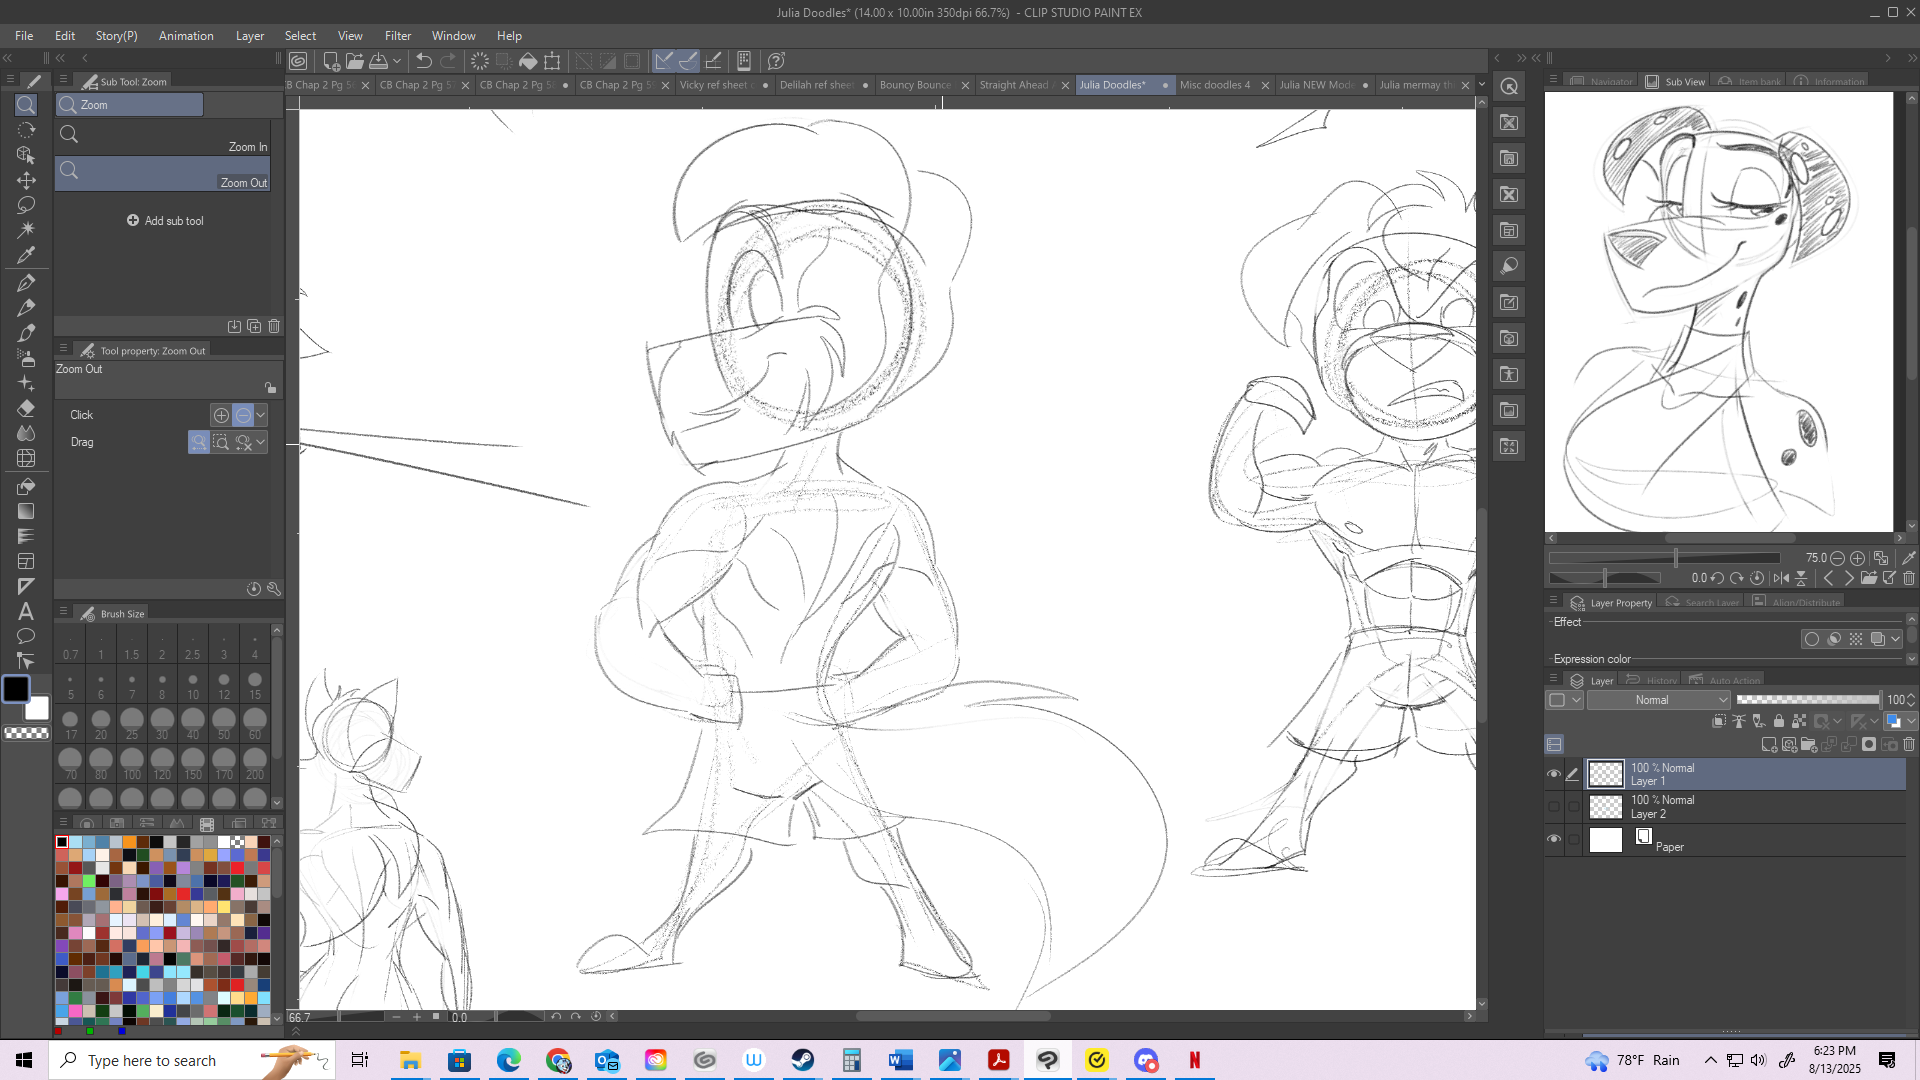Flip Sub View horizontally
The height and width of the screenshot is (1080, 1920).
click(x=1781, y=578)
